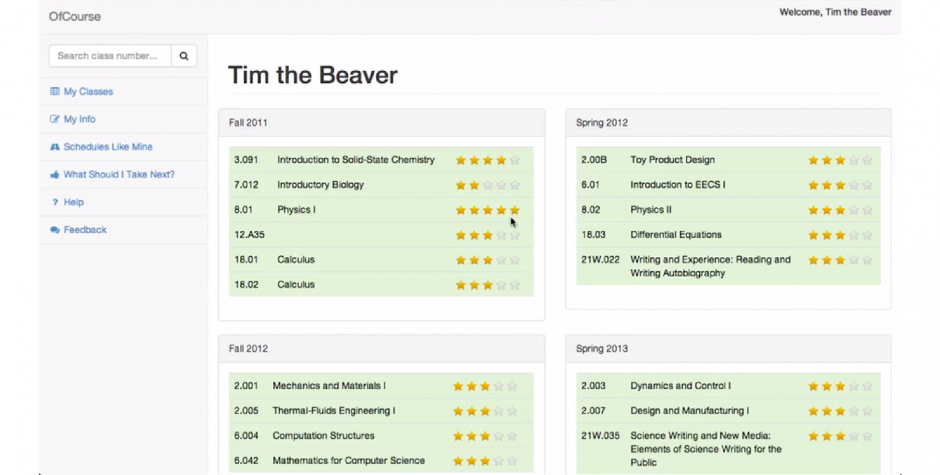Click the thumbs-up icon for What Should I Take Next
The image size is (940, 475).
(55, 175)
